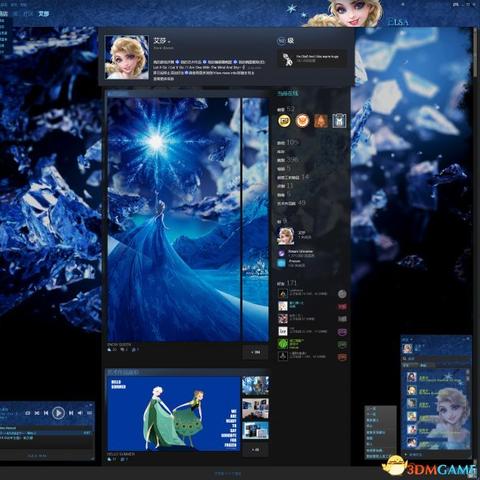Screen dimensions: 480x480
Task: Click the main page vertical scrollbar
Action: (475, 53)
